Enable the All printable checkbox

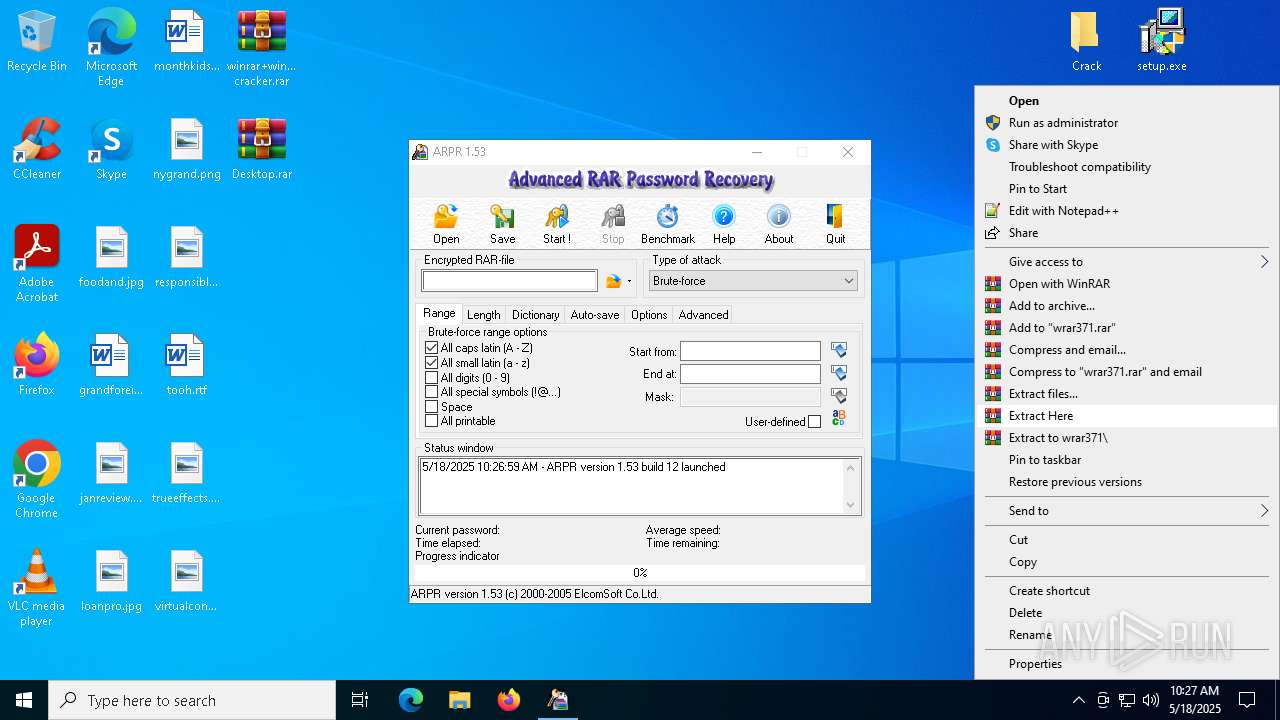432,421
